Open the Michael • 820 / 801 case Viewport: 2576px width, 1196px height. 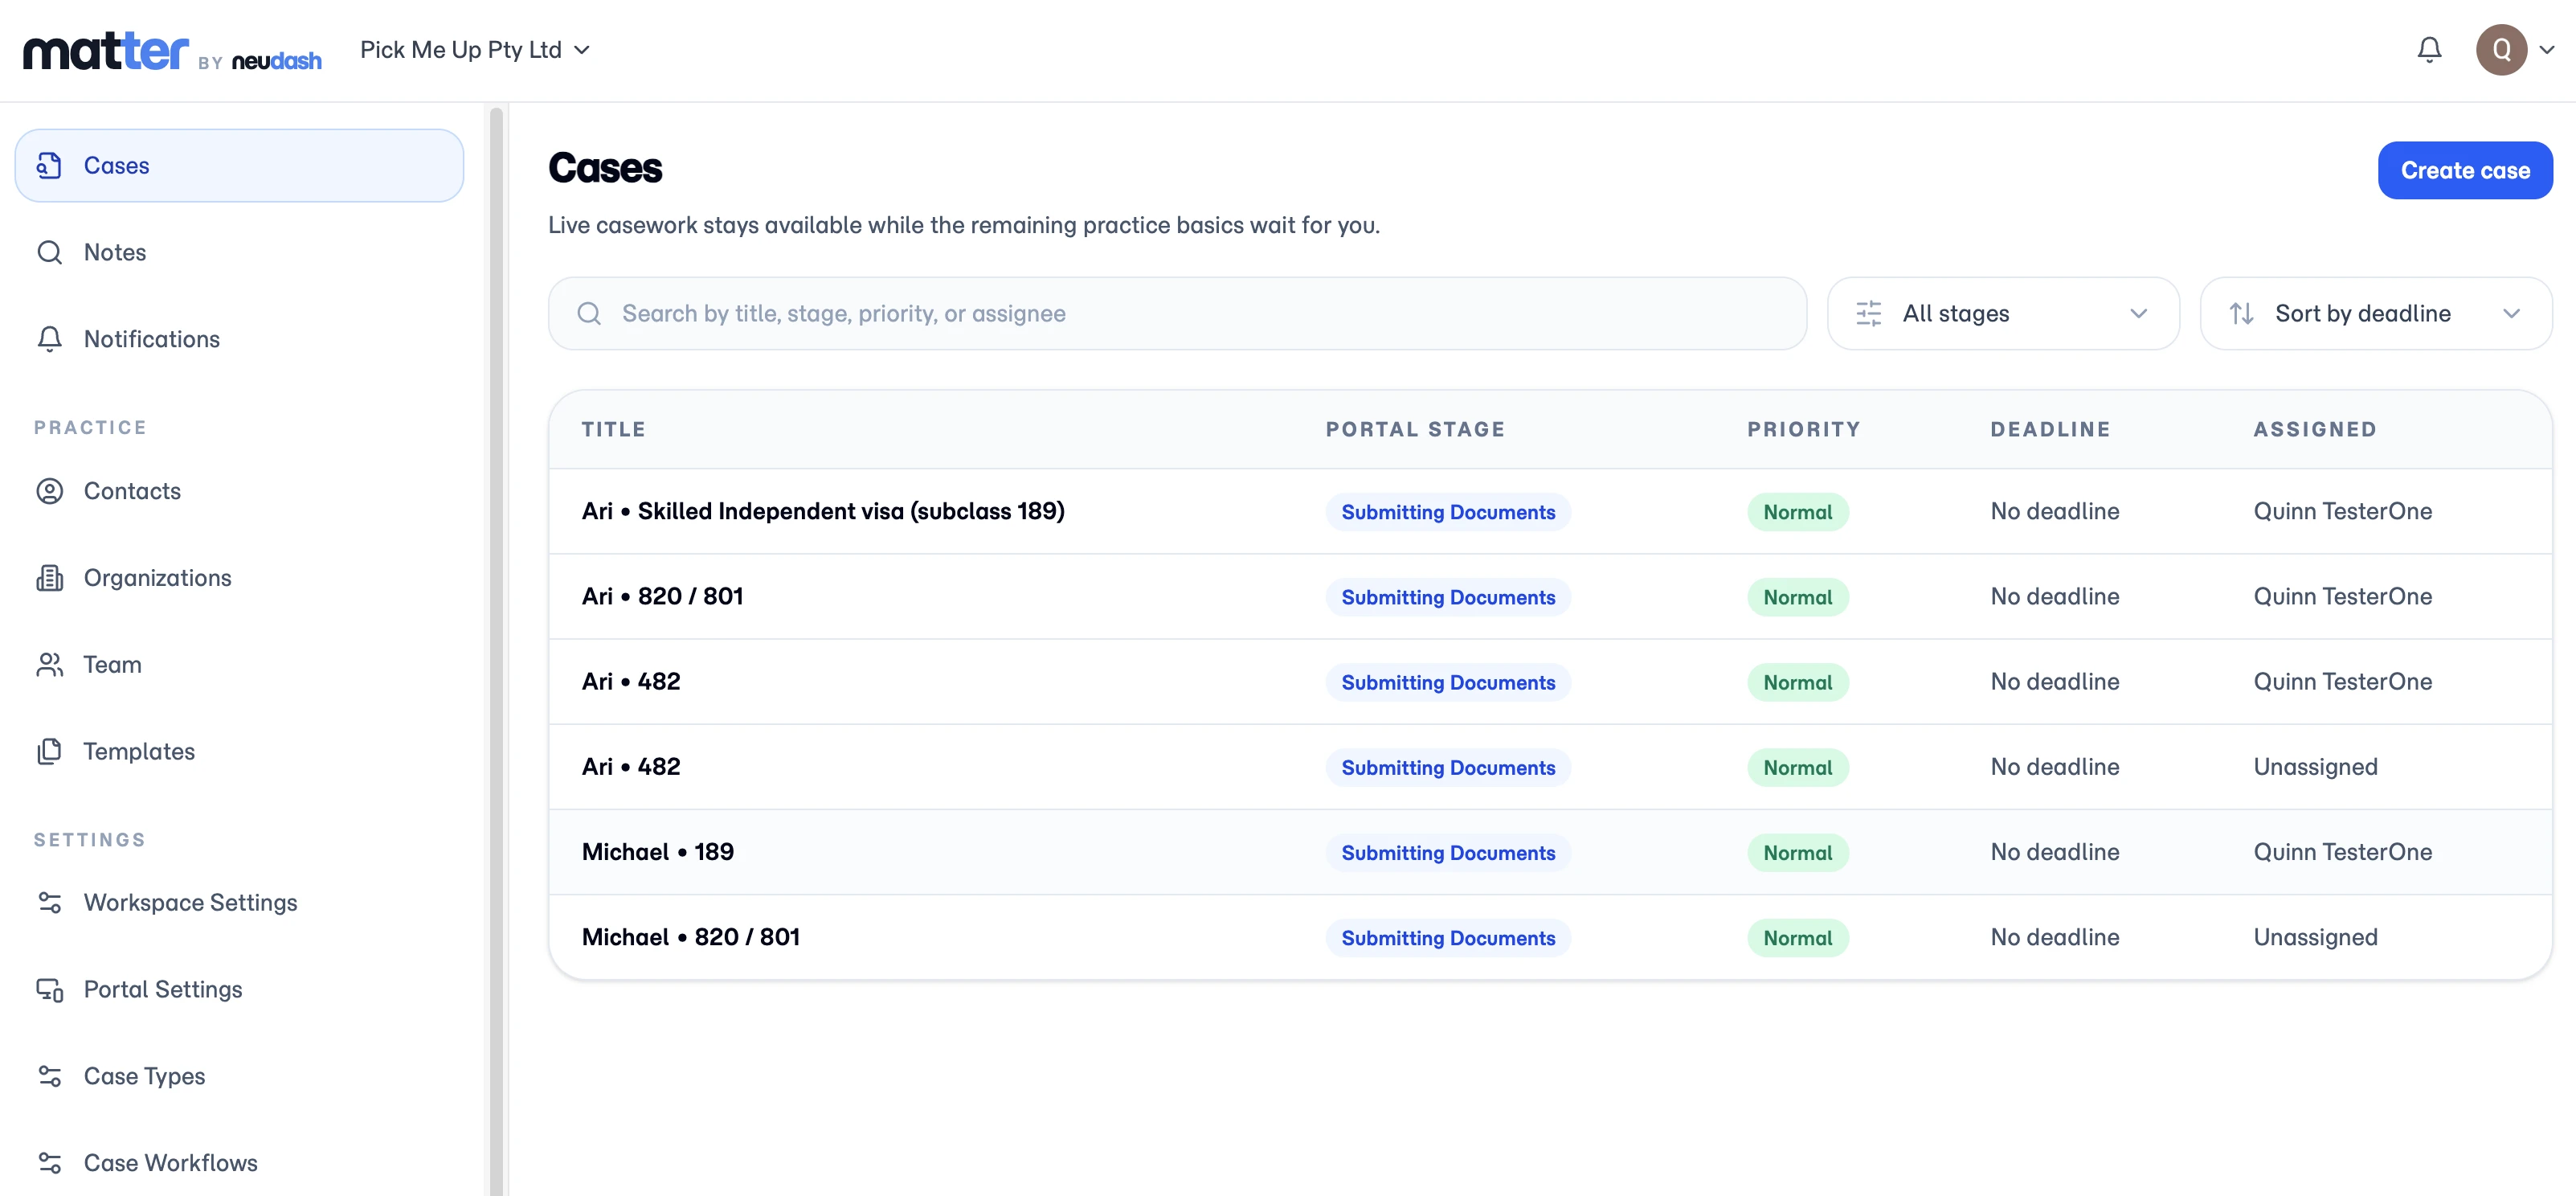tap(1550, 937)
